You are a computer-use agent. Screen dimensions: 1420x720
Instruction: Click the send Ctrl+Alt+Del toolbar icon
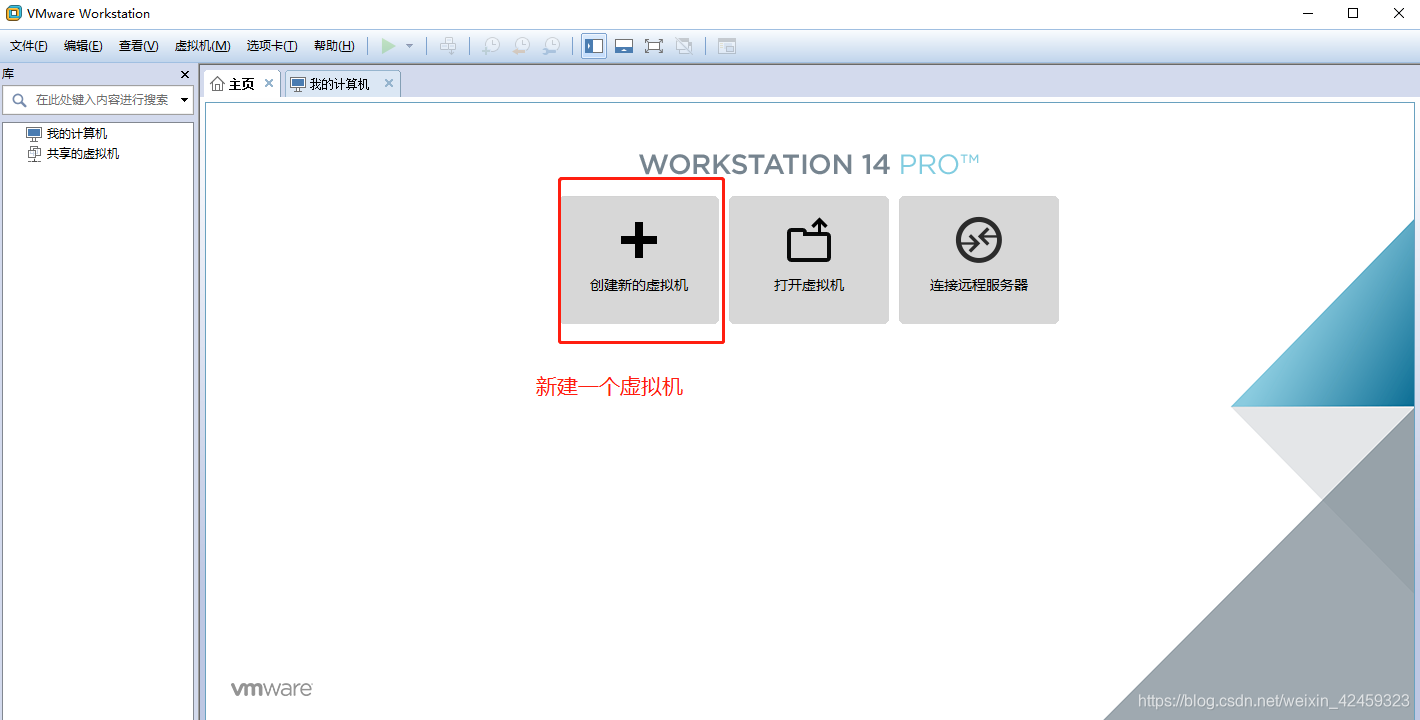[448, 46]
